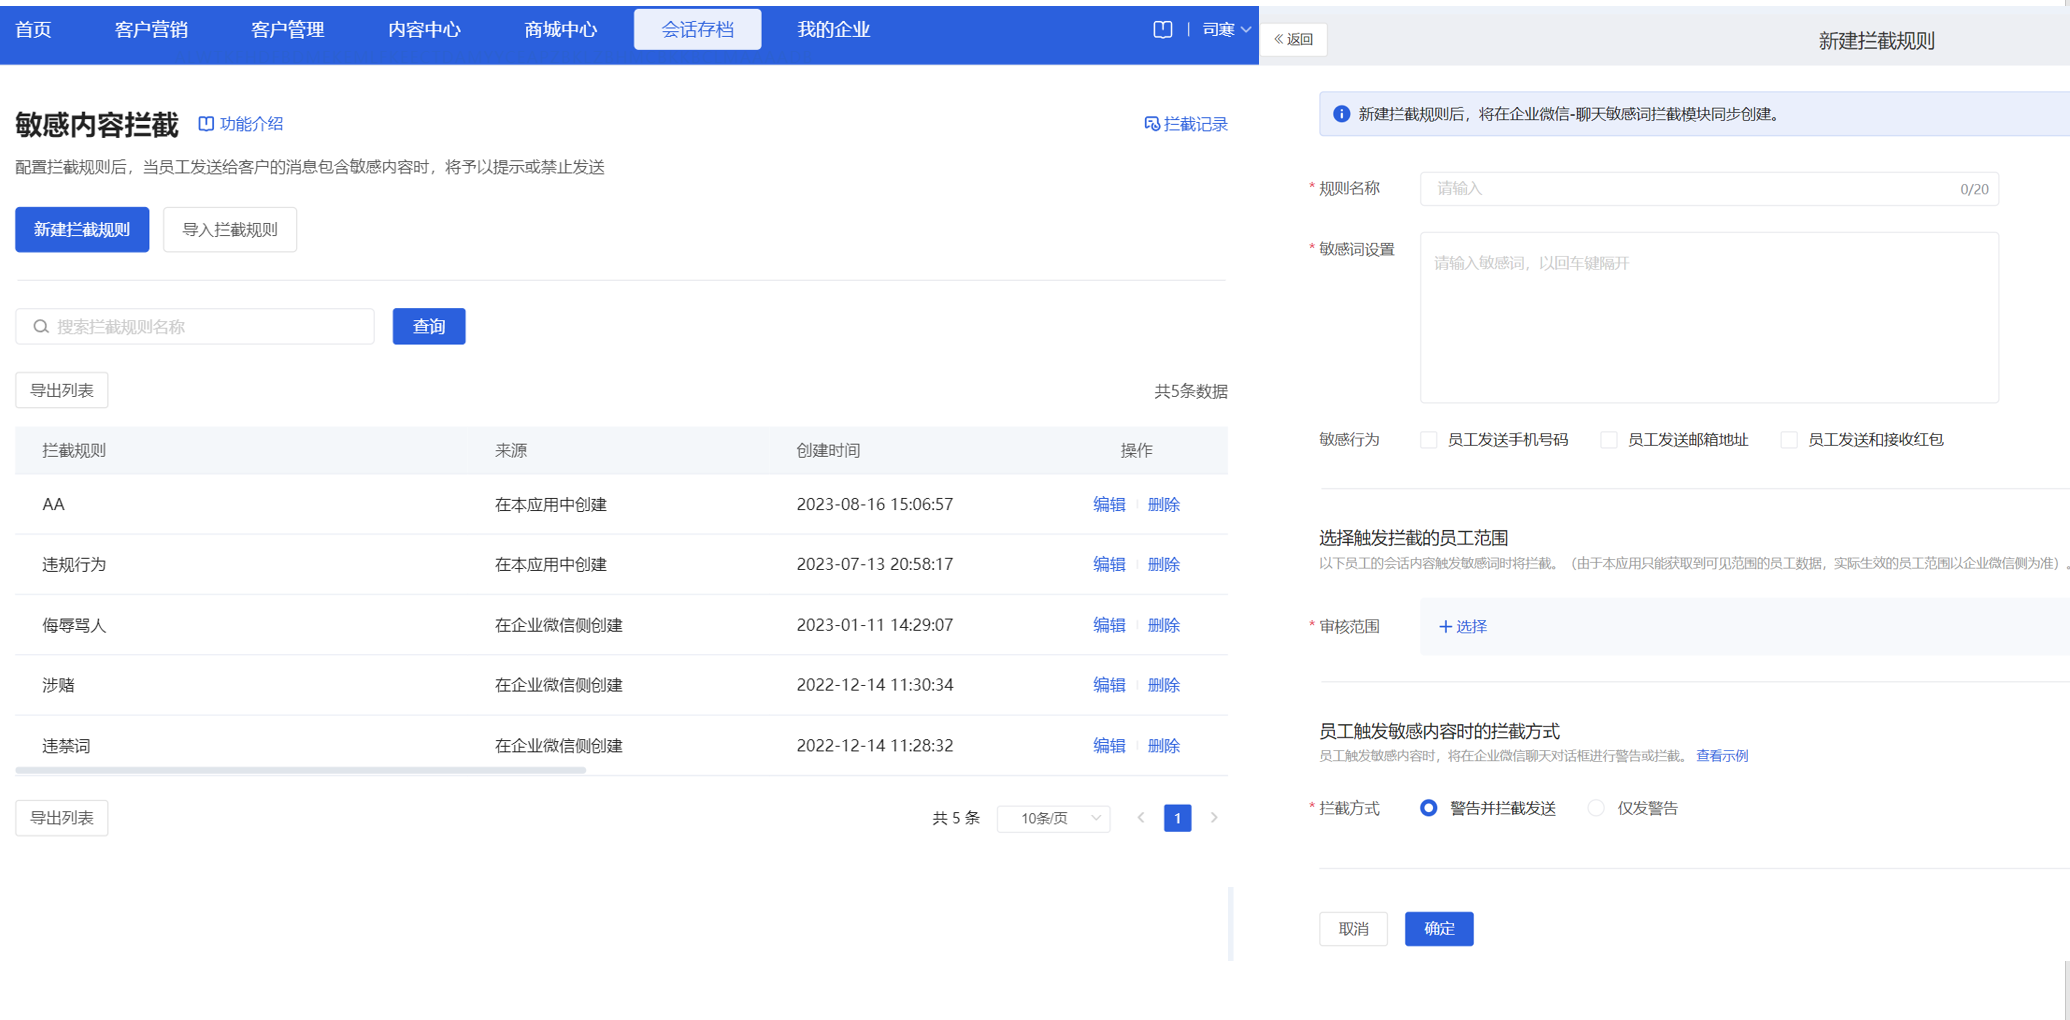Delete the 涉赌 rule
2070x1020 pixels.
click(x=1164, y=685)
